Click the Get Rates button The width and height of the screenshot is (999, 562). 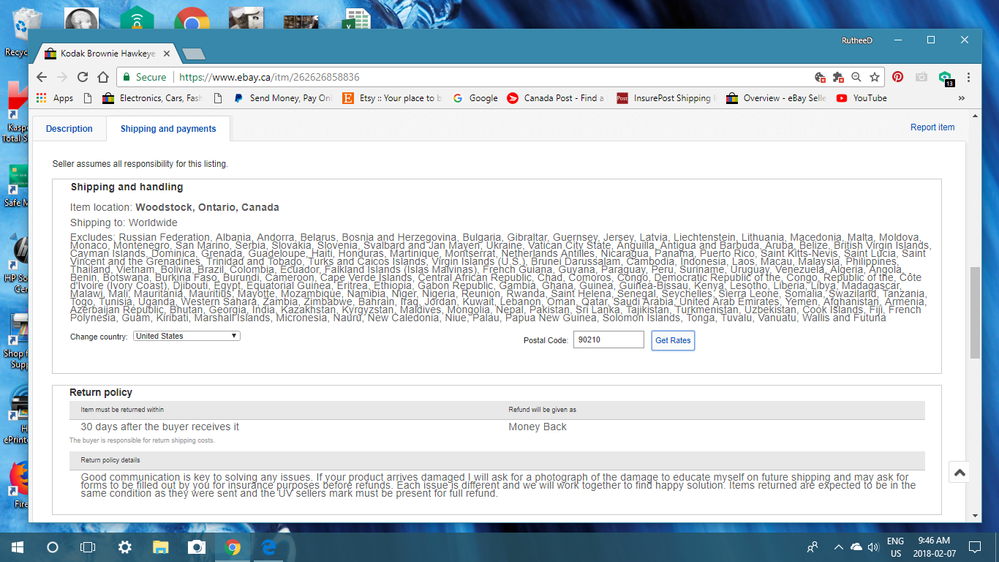(673, 340)
